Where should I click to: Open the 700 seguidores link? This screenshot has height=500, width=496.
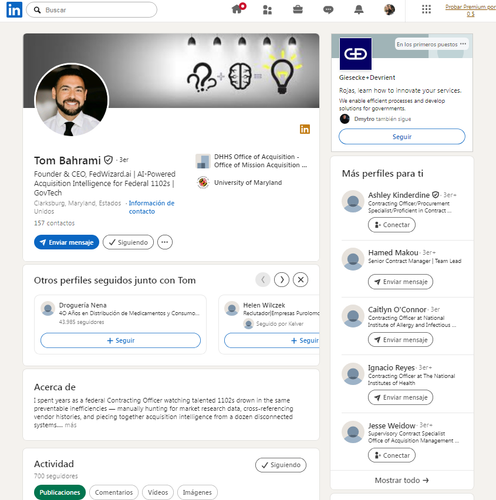tap(56, 476)
